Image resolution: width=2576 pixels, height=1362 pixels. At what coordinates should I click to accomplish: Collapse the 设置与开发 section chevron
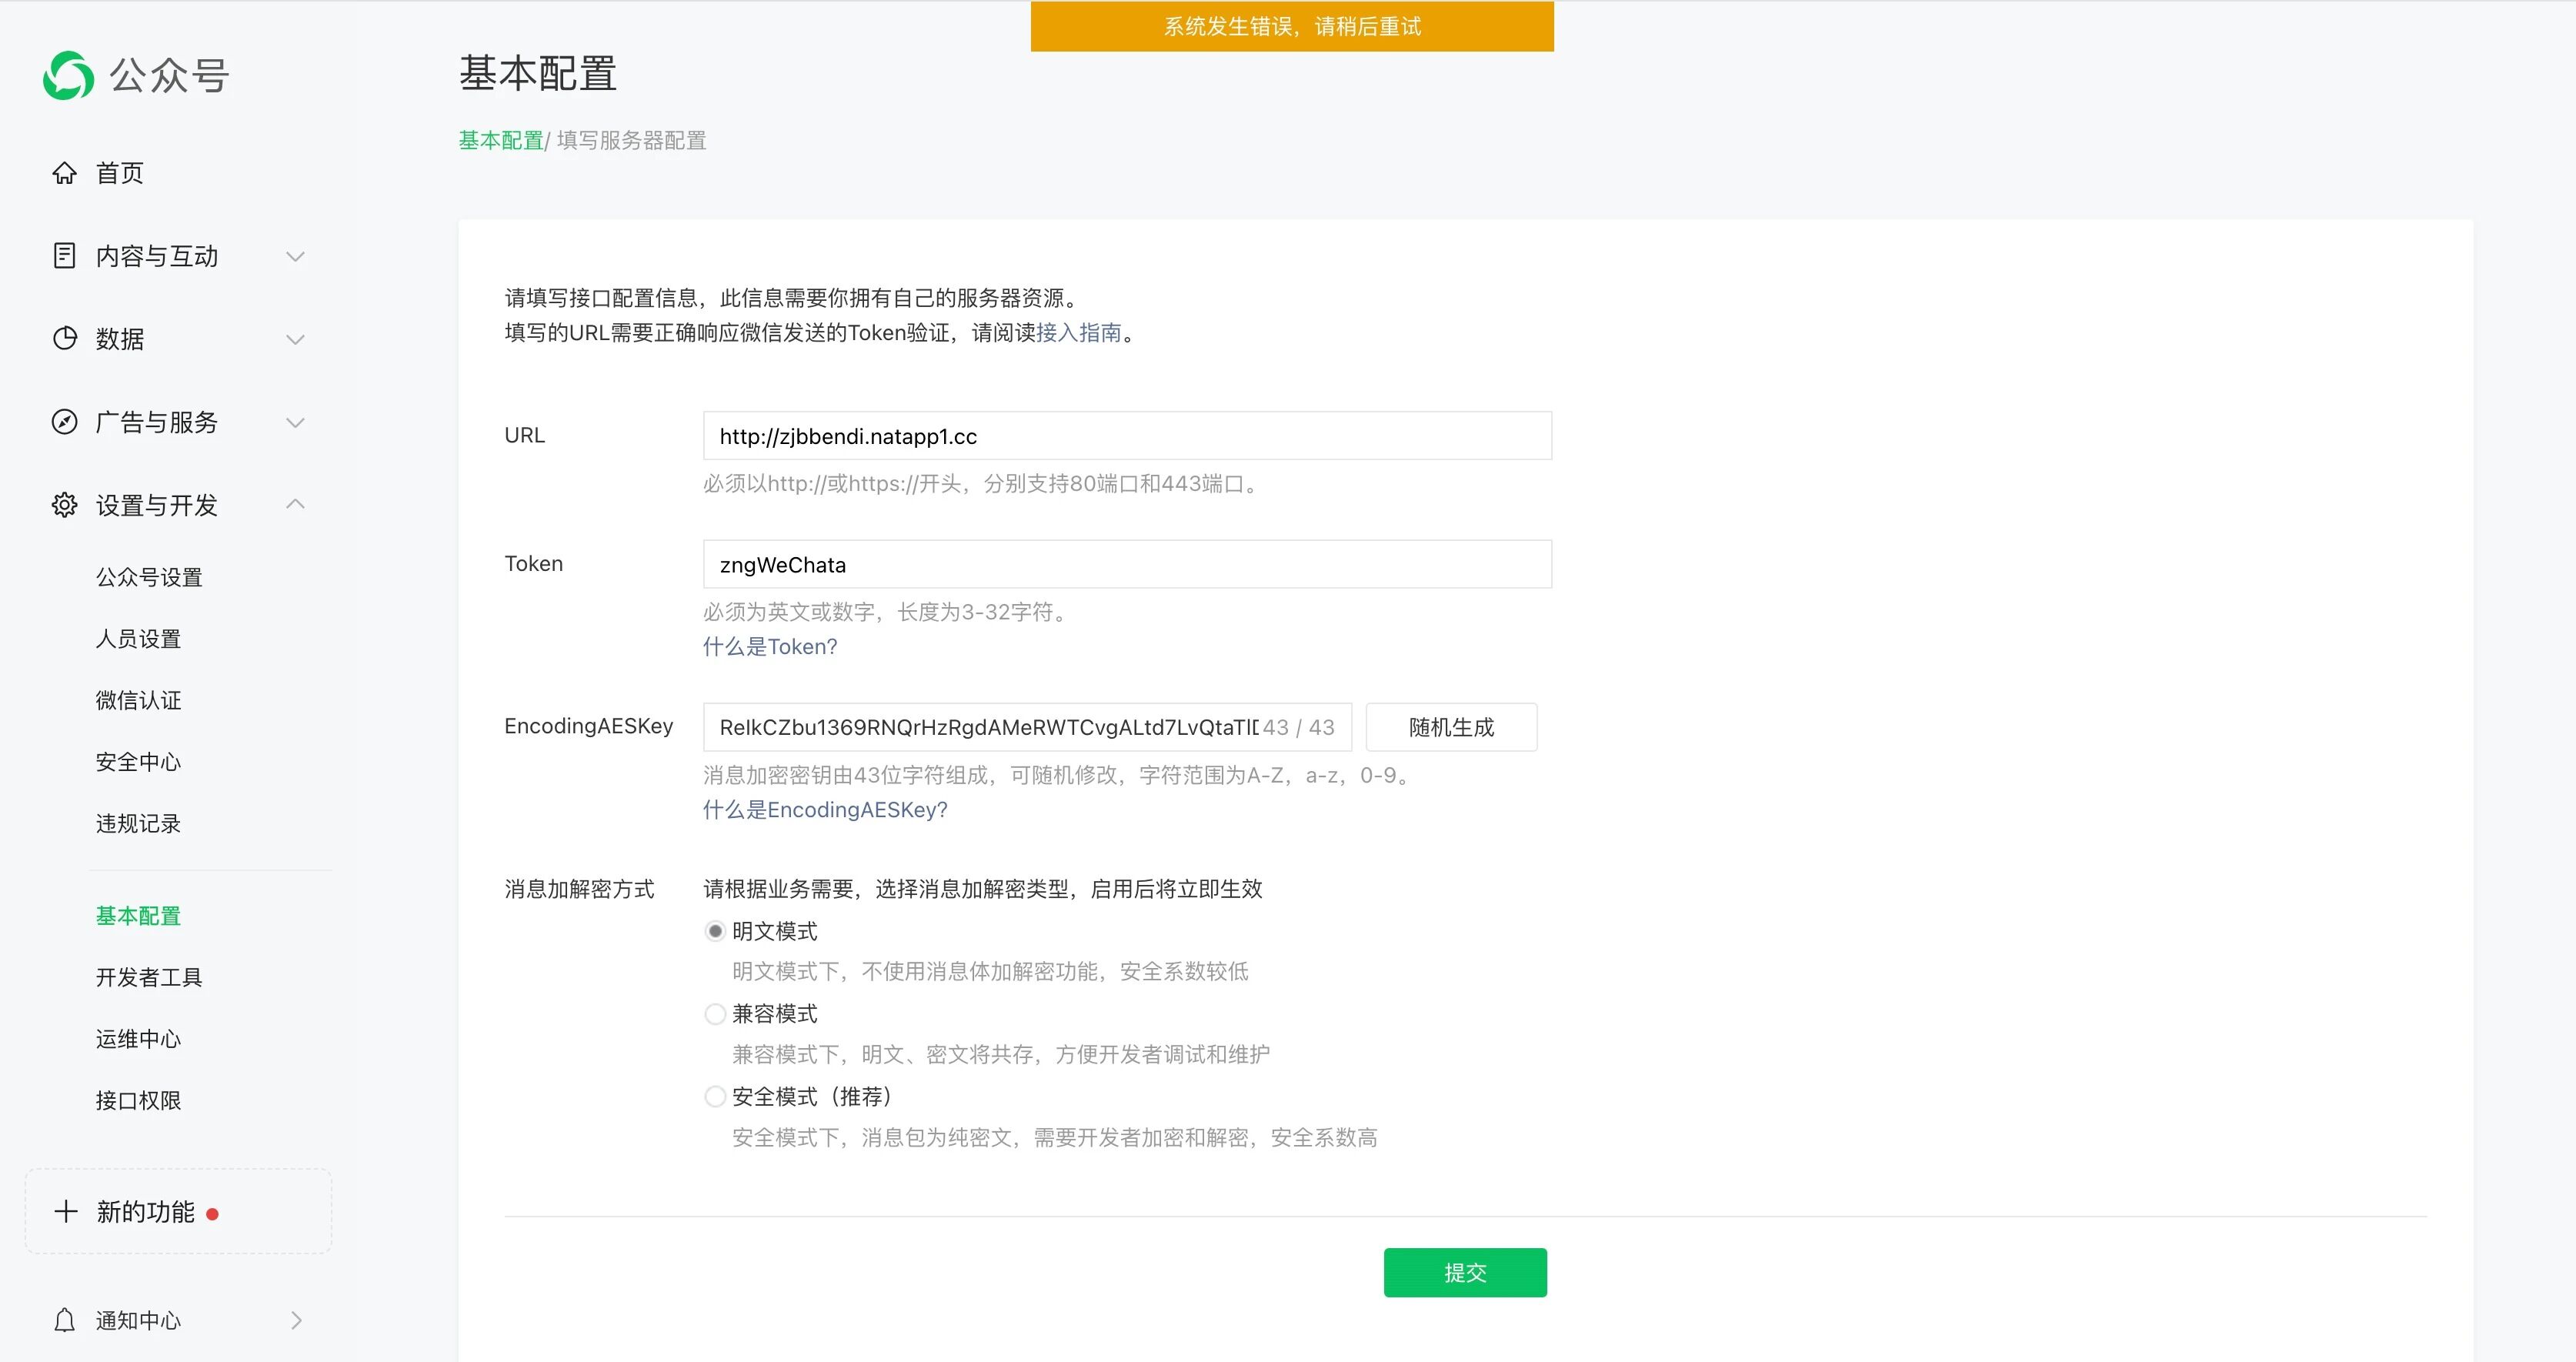(x=295, y=504)
